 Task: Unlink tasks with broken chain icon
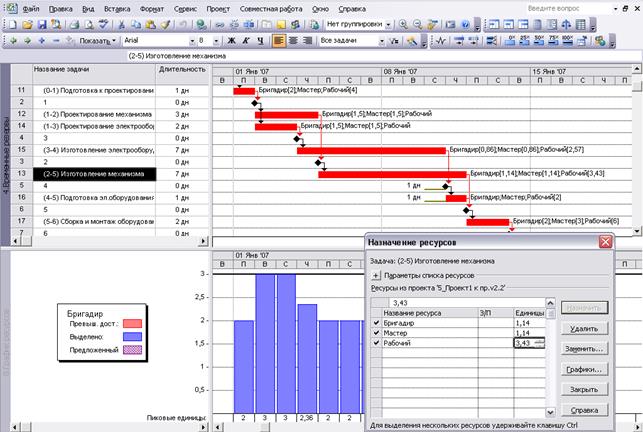[234, 25]
